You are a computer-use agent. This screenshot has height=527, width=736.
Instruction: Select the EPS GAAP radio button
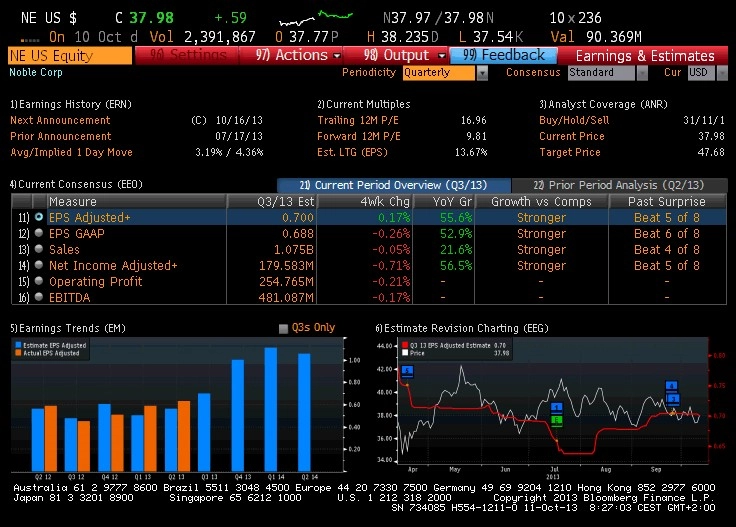click(x=39, y=233)
